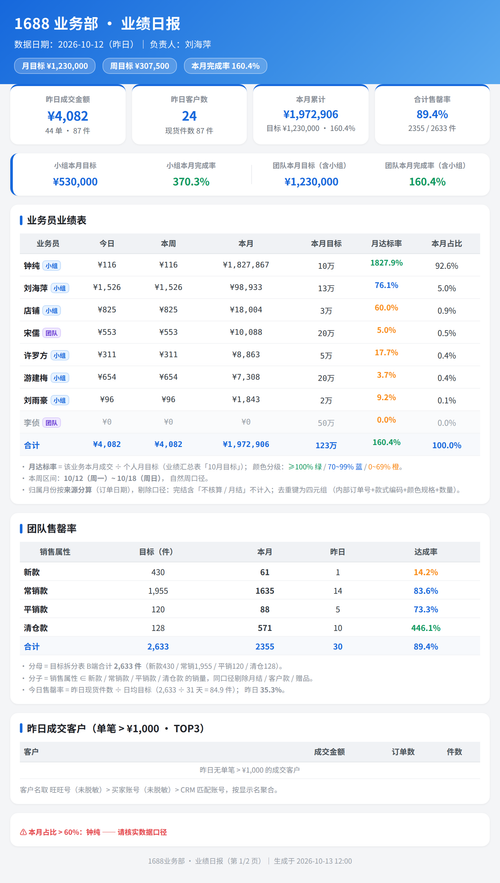Image resolution: width=500 pixels, height=883 pixels.
Task: Select the 本月累计 ¥1,972,906 card
Action: click(x=311, y=114)
